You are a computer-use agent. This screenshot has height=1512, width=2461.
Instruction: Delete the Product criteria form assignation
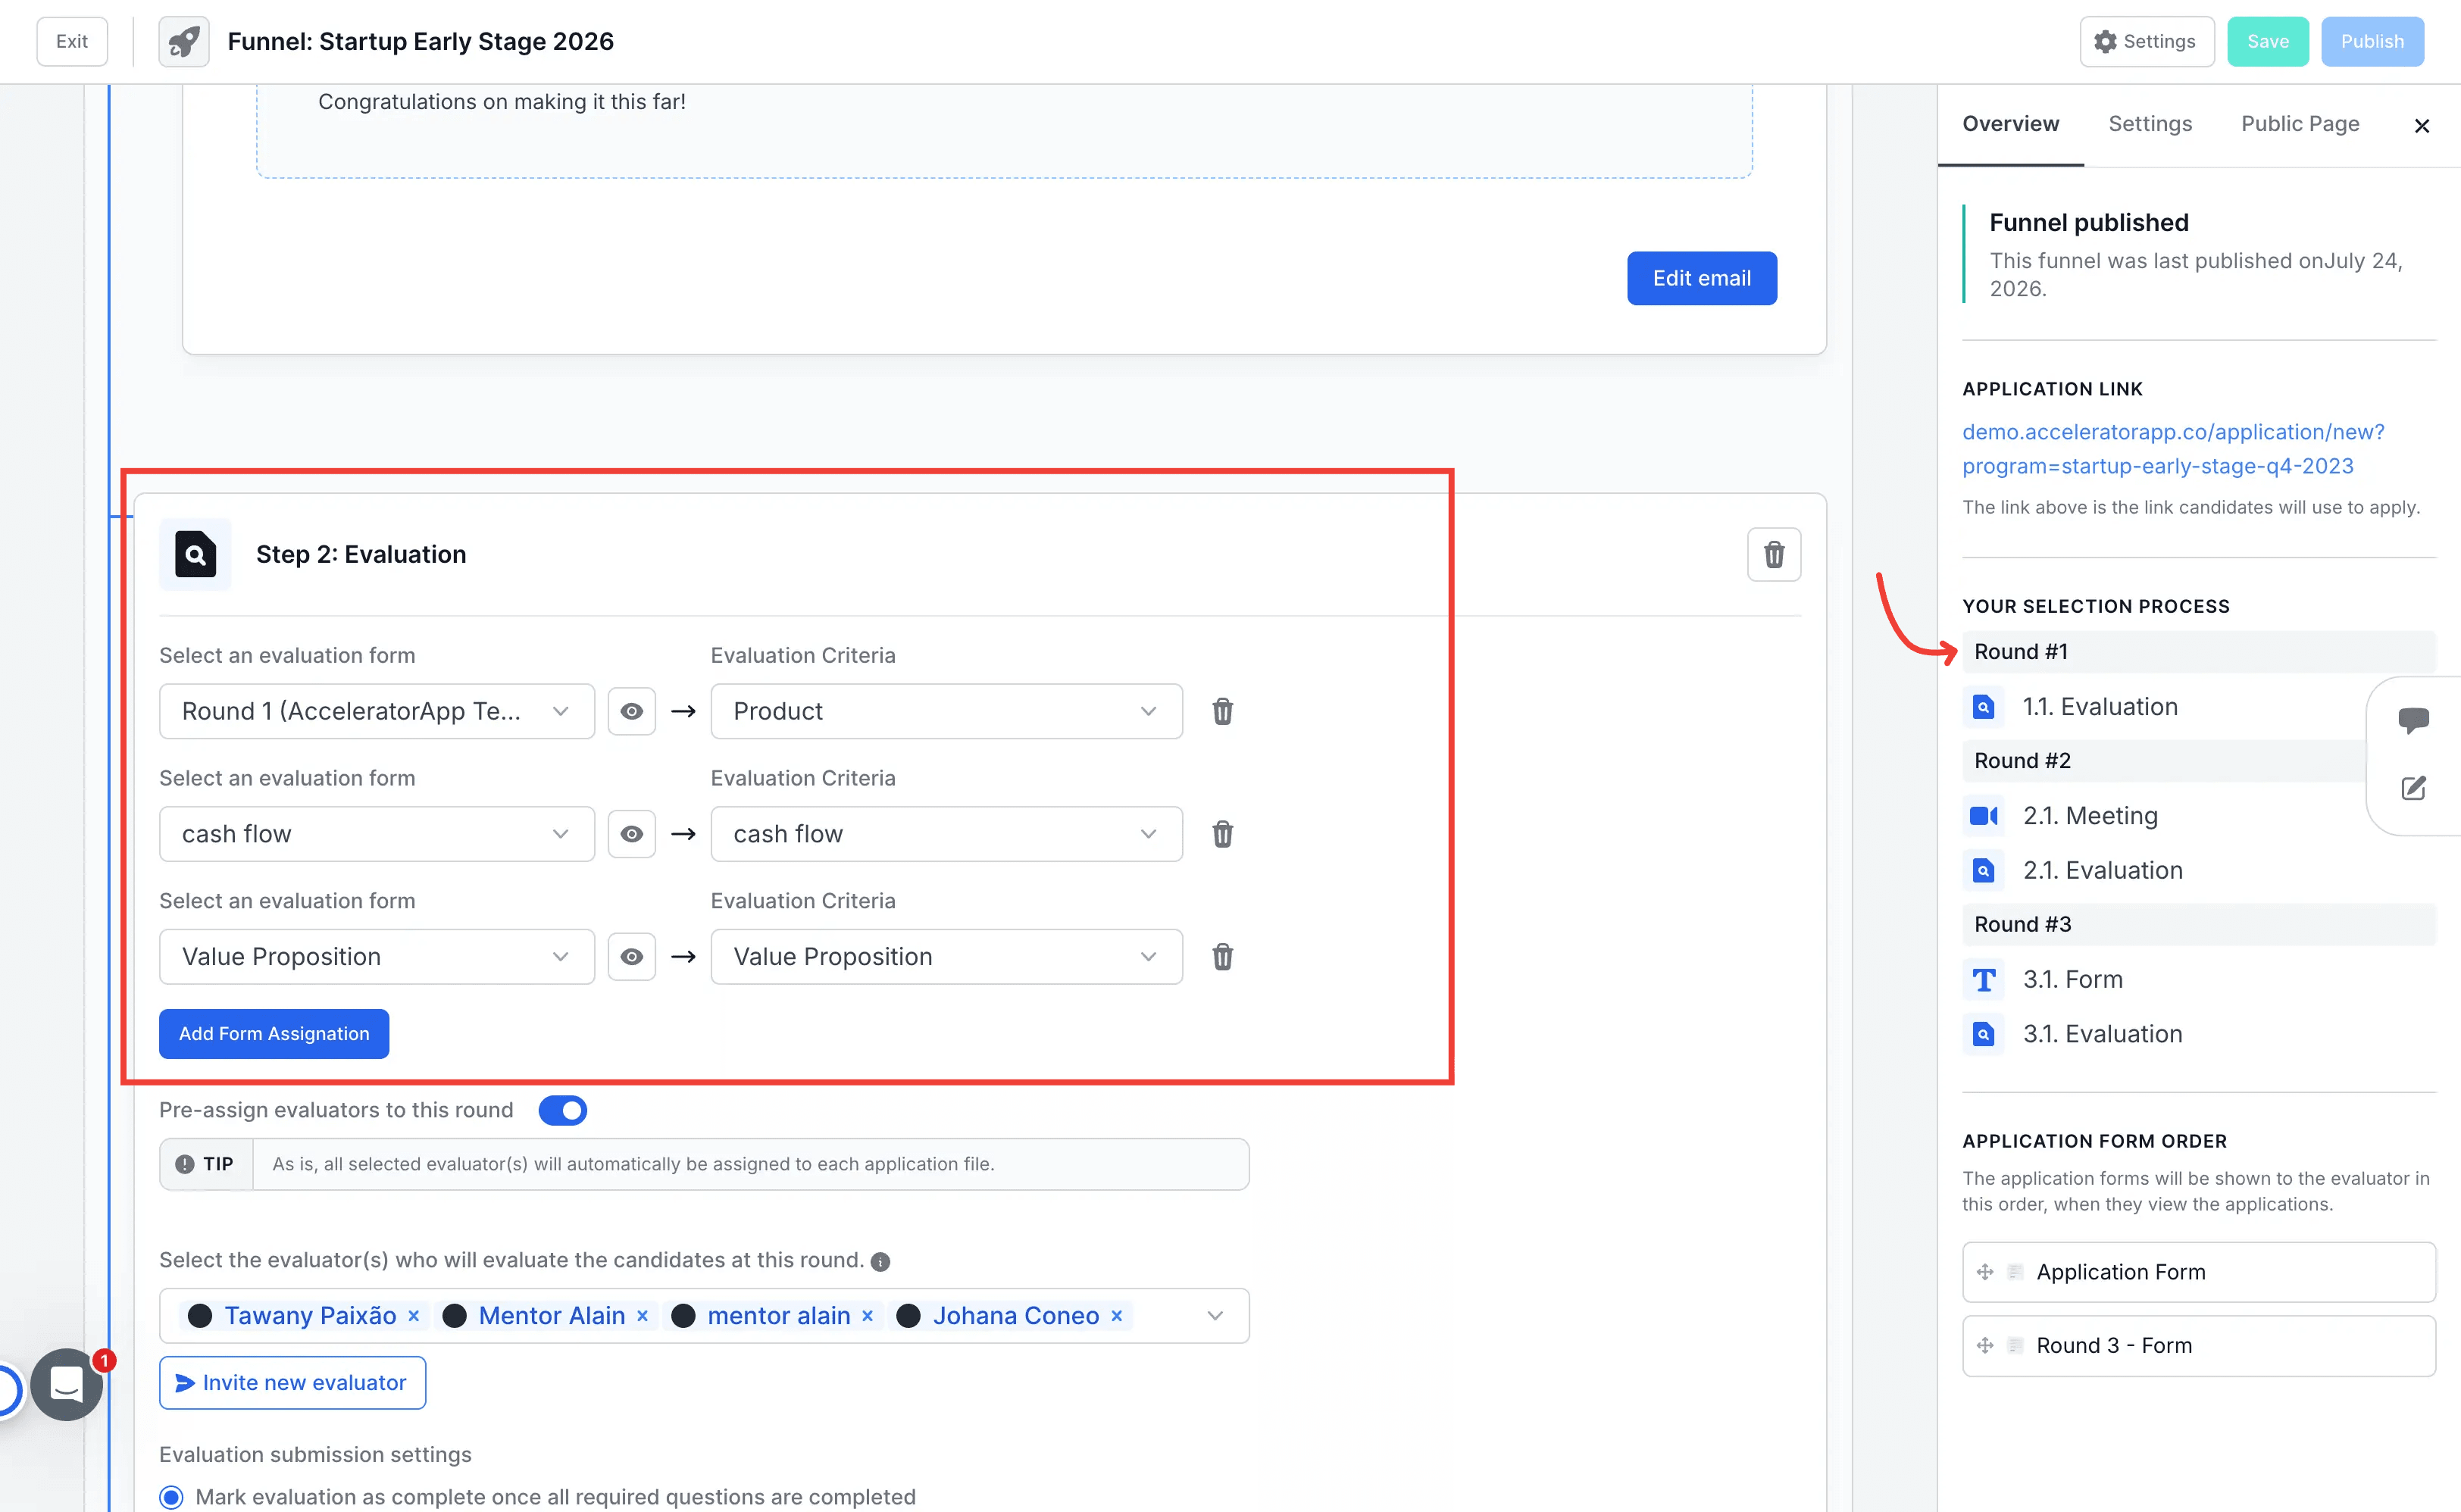[x=1222, y=711]
